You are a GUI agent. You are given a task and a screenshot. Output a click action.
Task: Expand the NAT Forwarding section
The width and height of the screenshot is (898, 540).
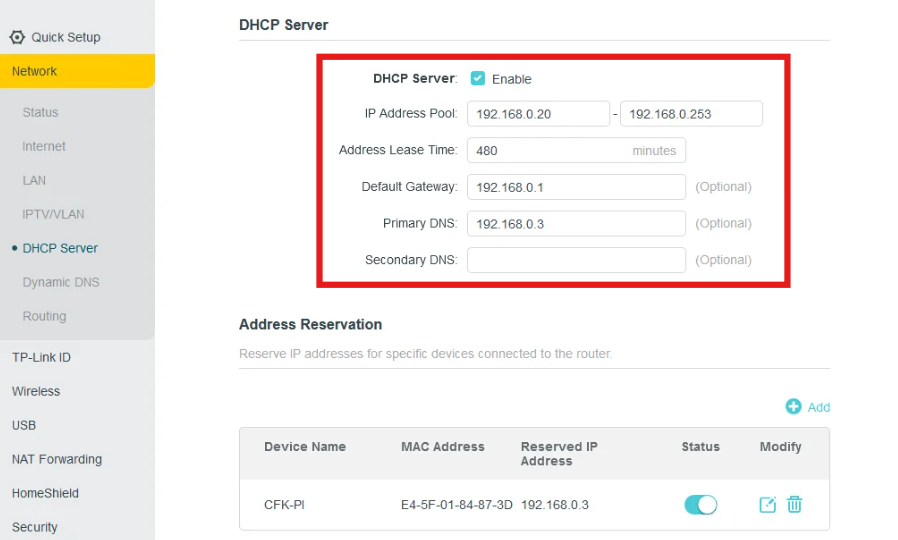coord(57,459)
